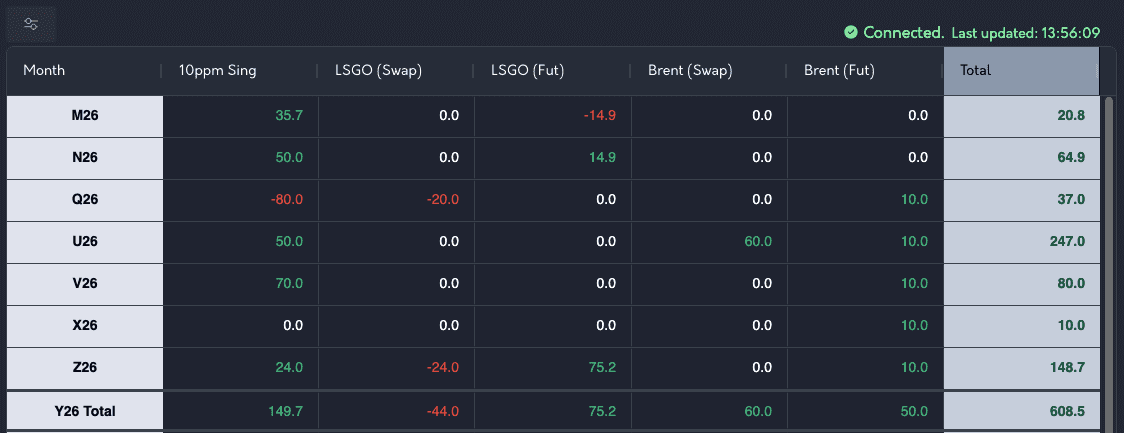Screen dimensions: 1124x433
Task: Click the Last updated timestamp text
Action: (1025, 33)
